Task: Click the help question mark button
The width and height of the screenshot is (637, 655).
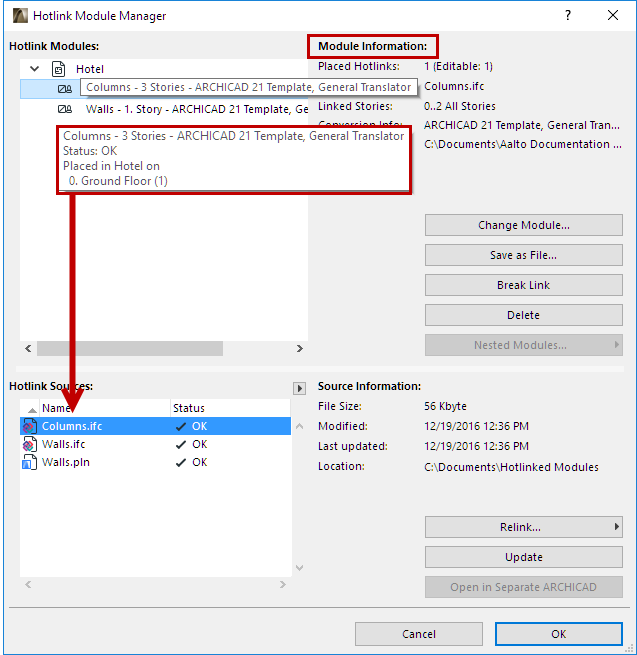Action: click(568, 15)
